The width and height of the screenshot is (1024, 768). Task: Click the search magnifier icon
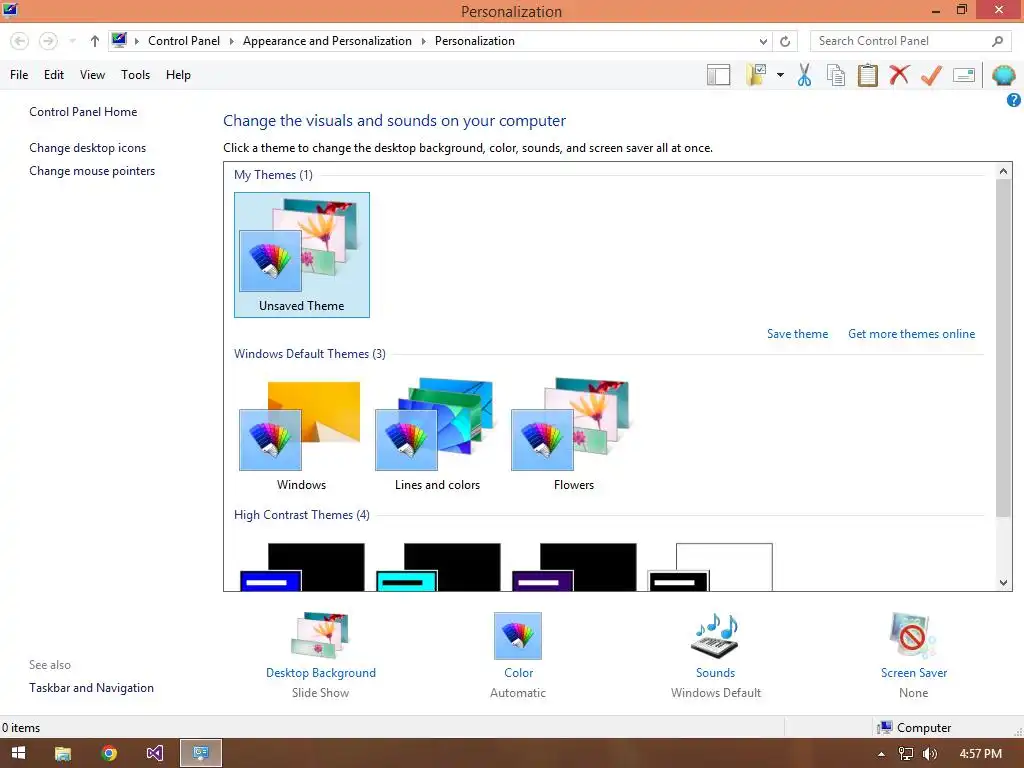click(997, 41)
